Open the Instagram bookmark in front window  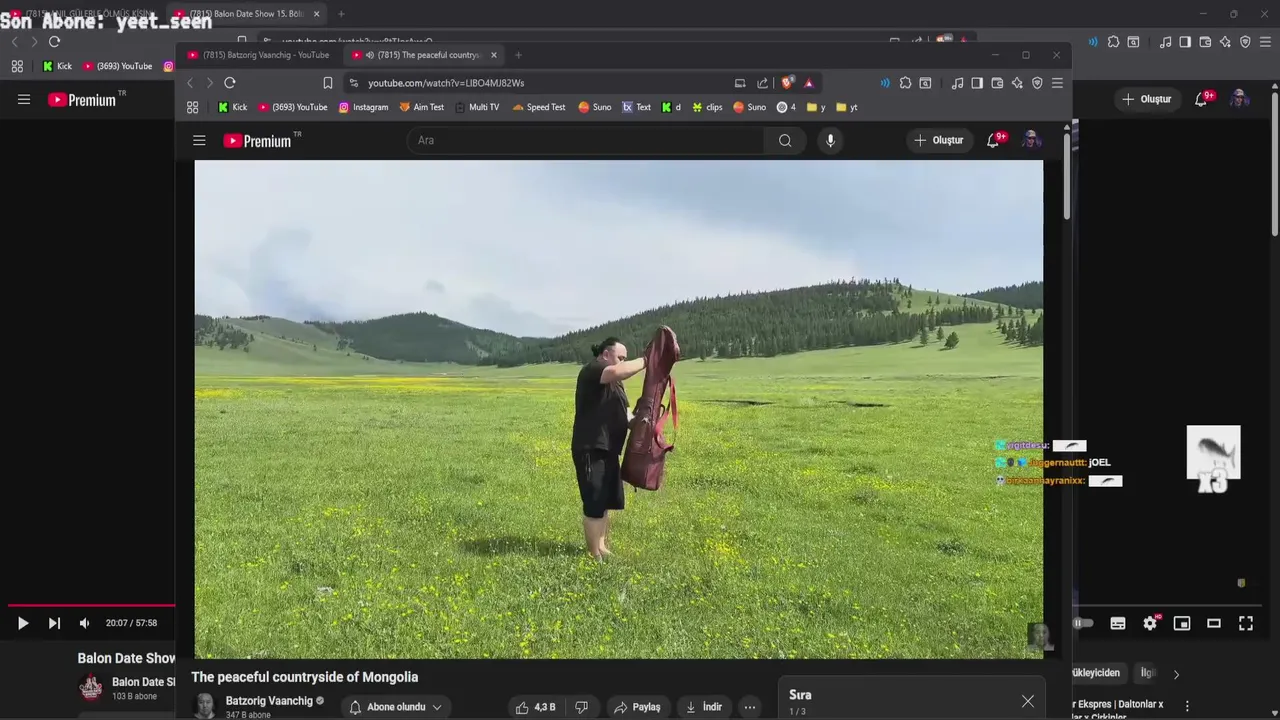[363, 107]
